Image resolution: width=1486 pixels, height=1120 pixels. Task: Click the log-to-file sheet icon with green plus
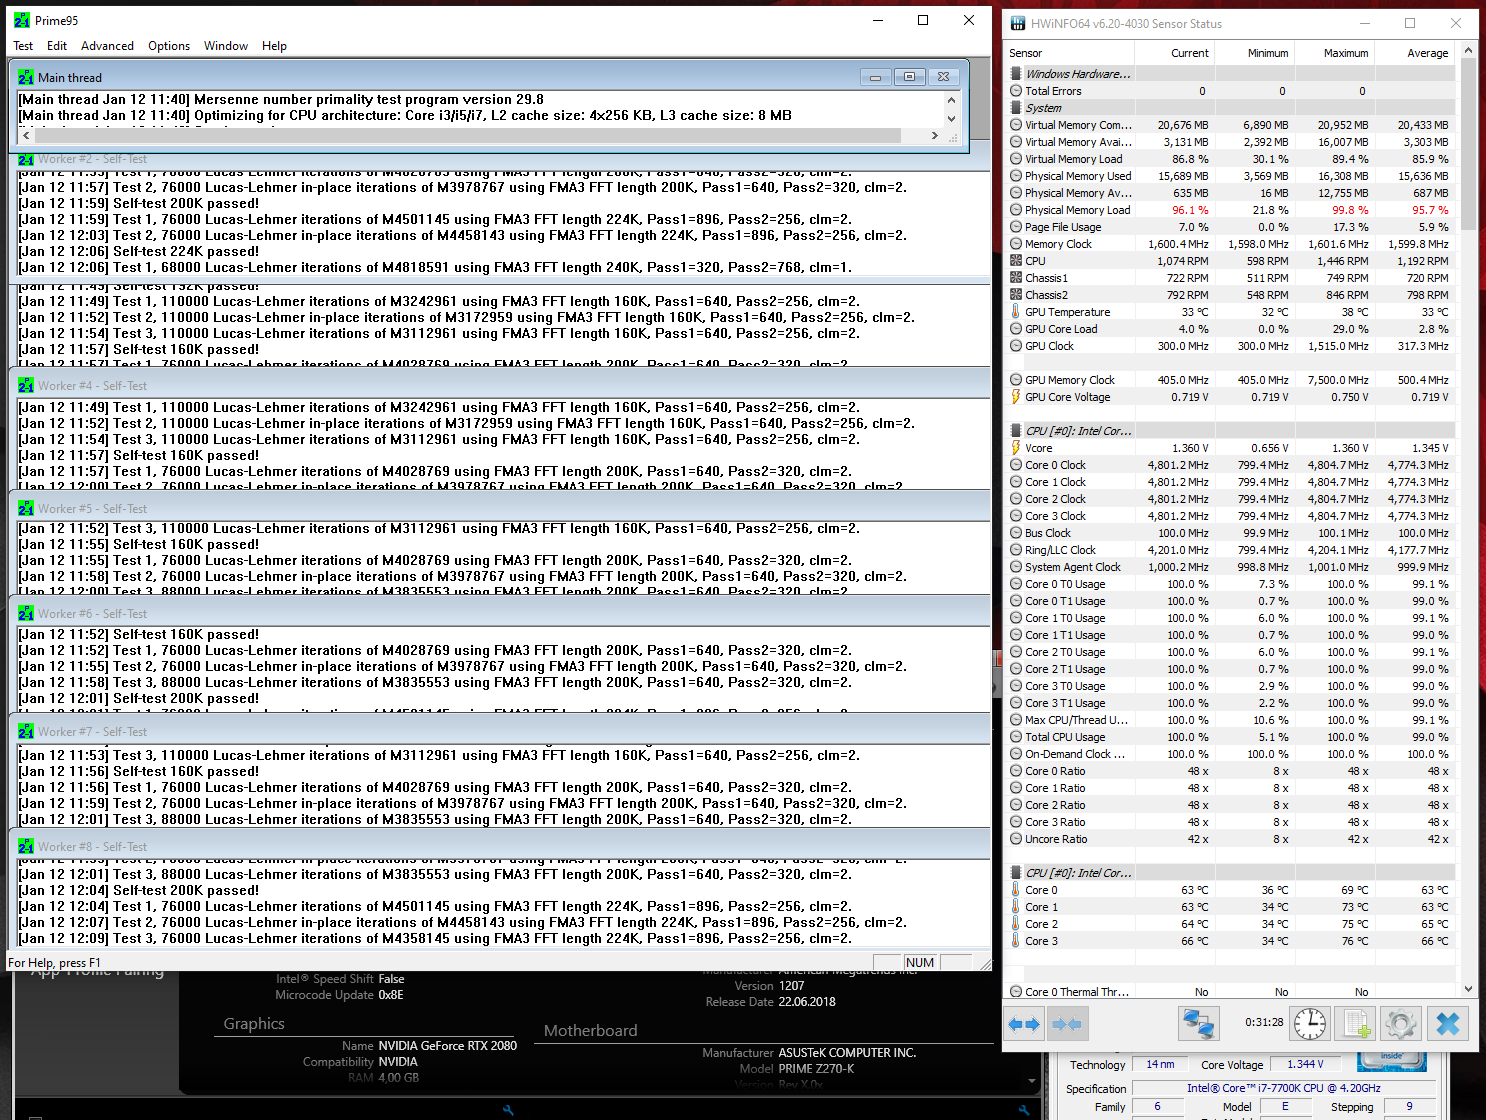(x=1355, y=1024)
